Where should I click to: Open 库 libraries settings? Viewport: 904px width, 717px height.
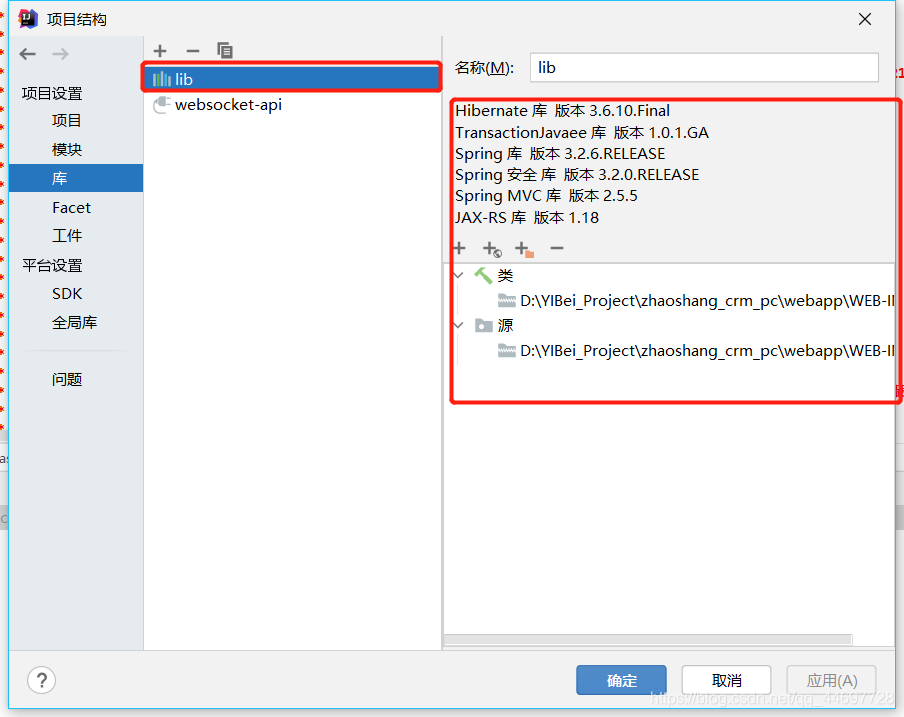click(76, 178)
